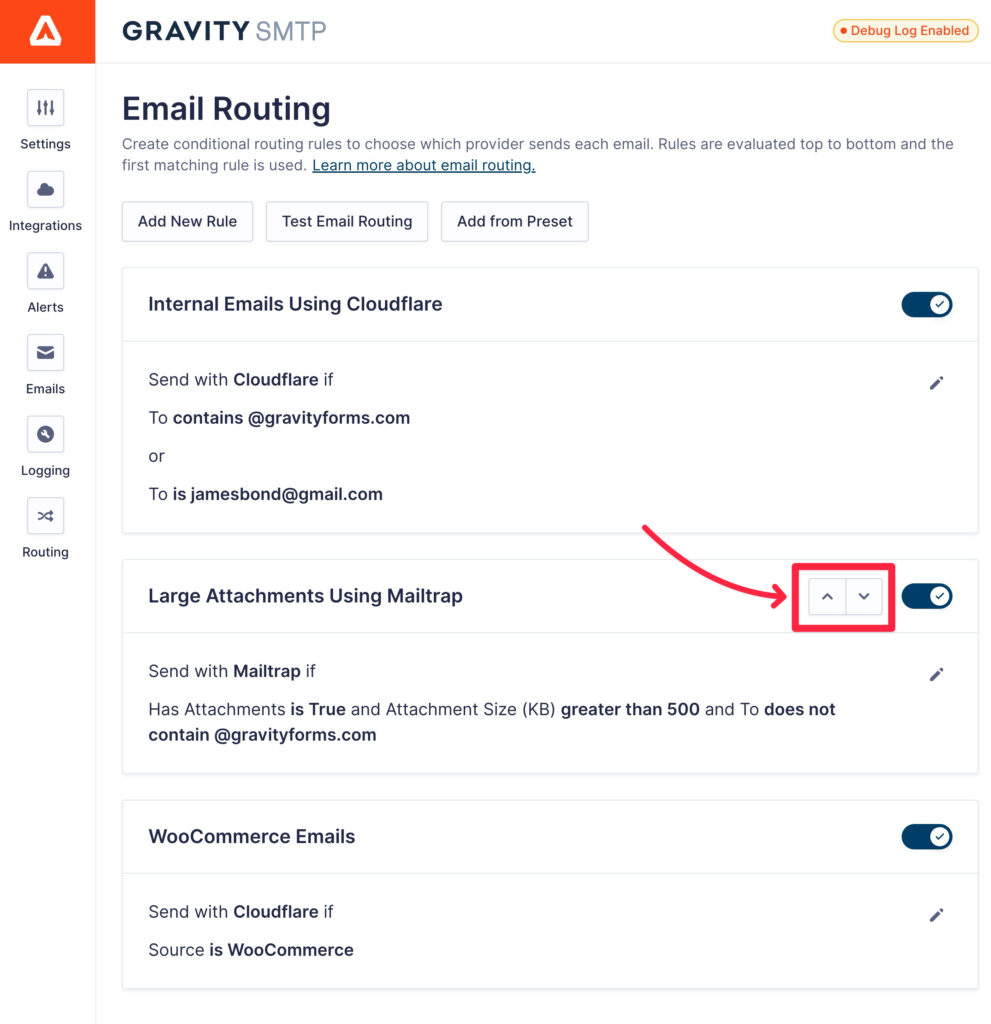Open the Alerts warning triangle icon
991x1024 pixels.
pos(45,271)
